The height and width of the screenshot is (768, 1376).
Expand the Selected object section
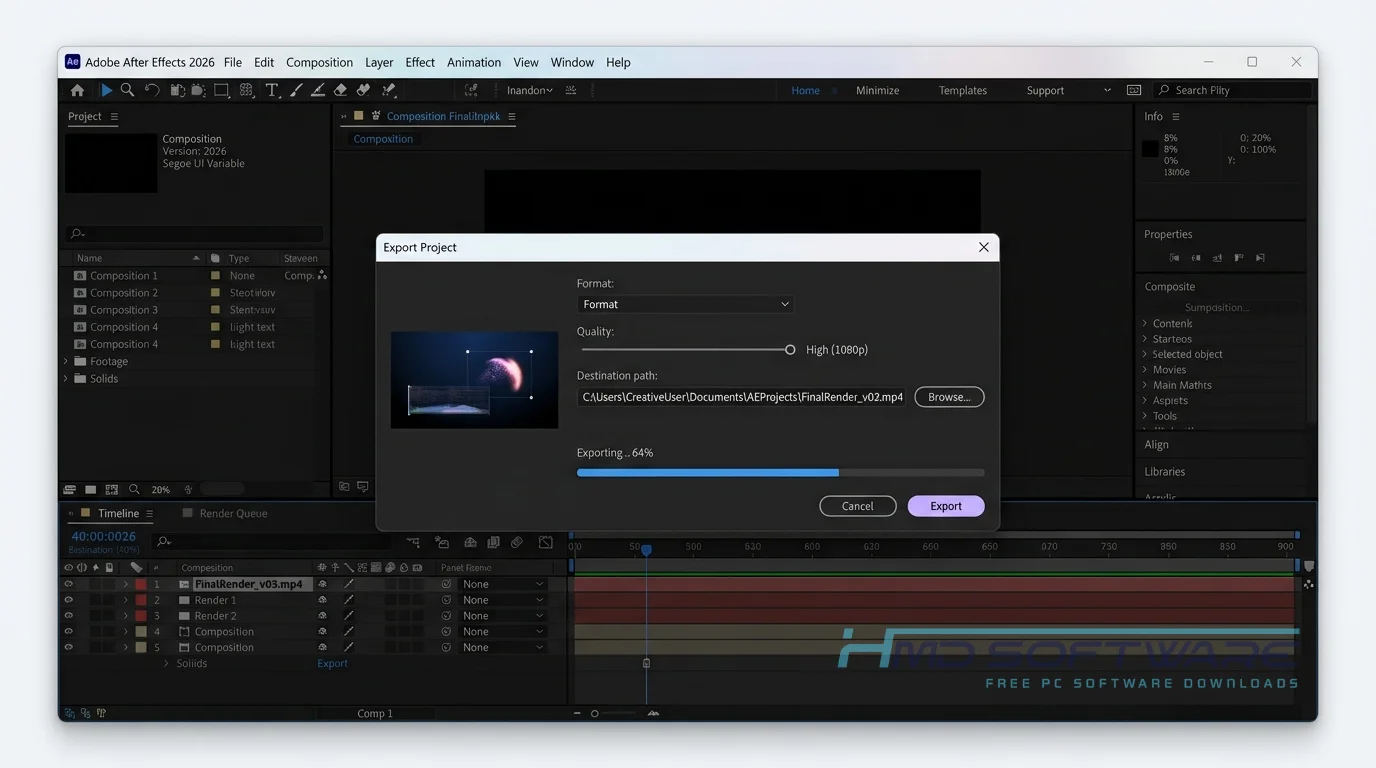[1145, 354]
